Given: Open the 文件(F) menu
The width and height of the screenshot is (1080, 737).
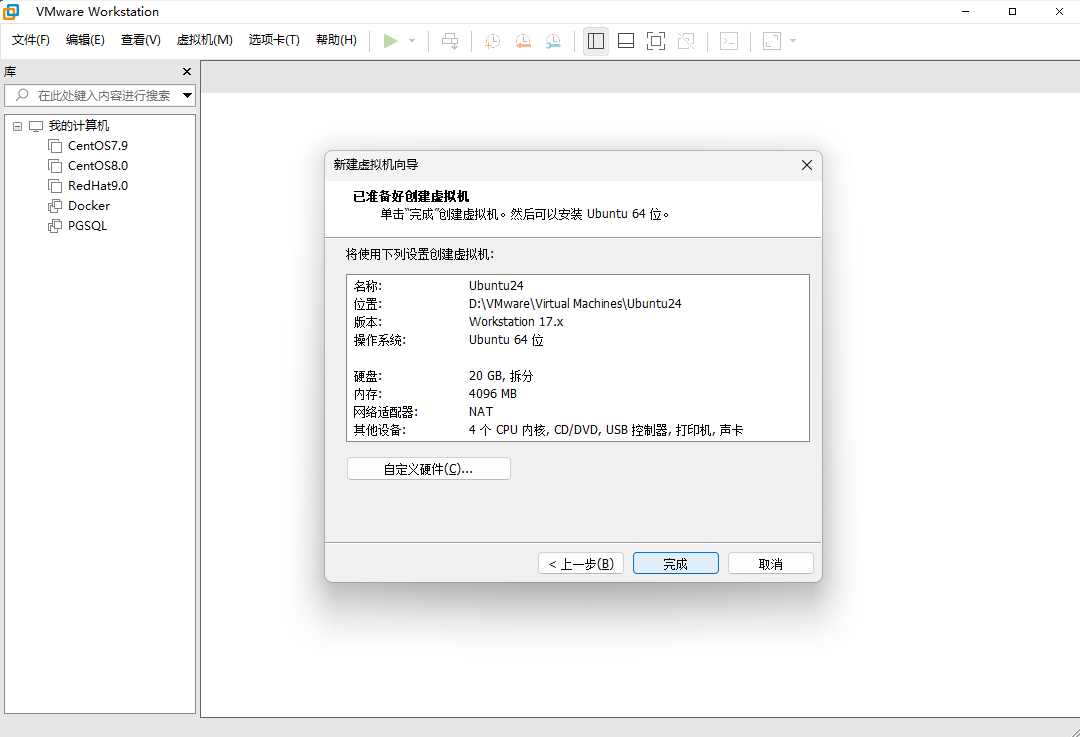Looking at the screenshot, I should 30,40.
